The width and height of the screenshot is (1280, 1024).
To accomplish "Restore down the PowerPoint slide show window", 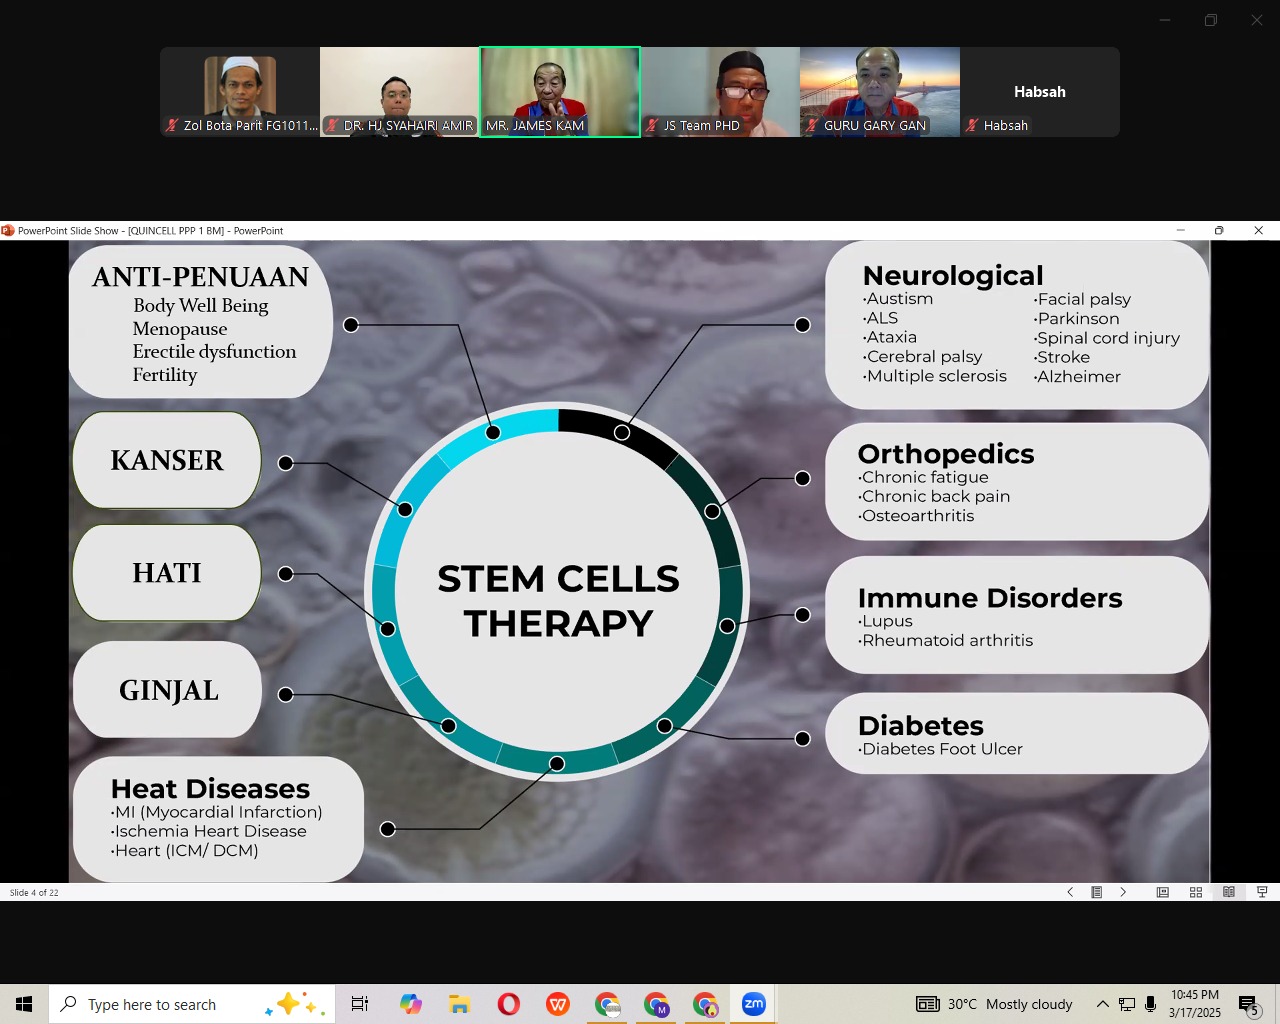I will pos(1219,230).
